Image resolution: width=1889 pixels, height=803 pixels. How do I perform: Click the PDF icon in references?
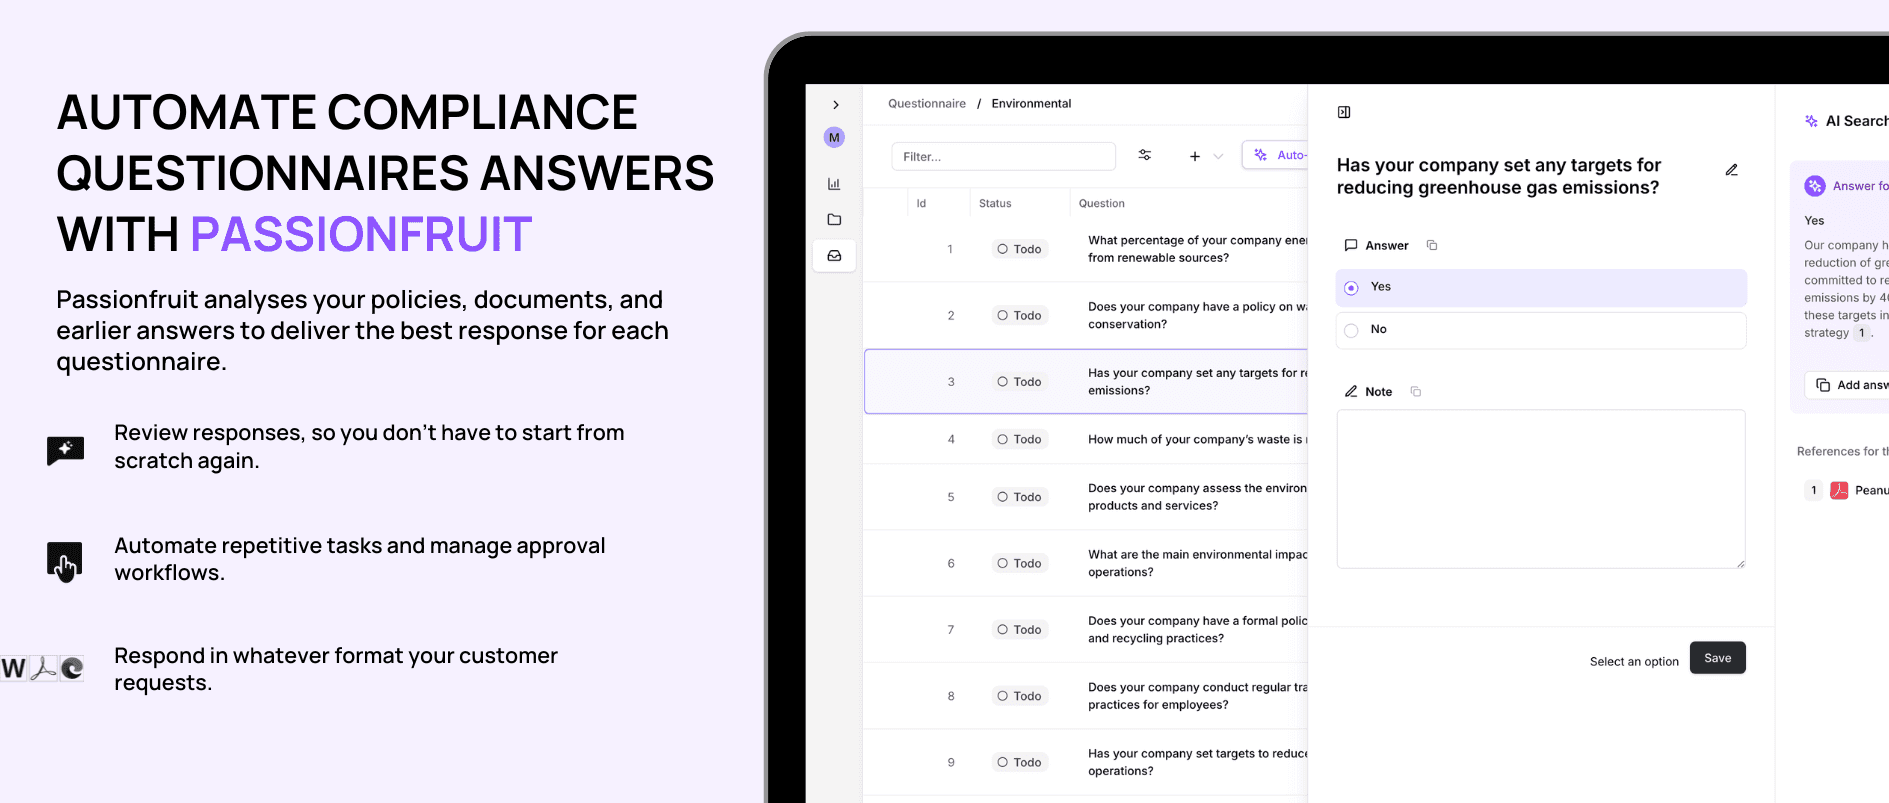1838,491
